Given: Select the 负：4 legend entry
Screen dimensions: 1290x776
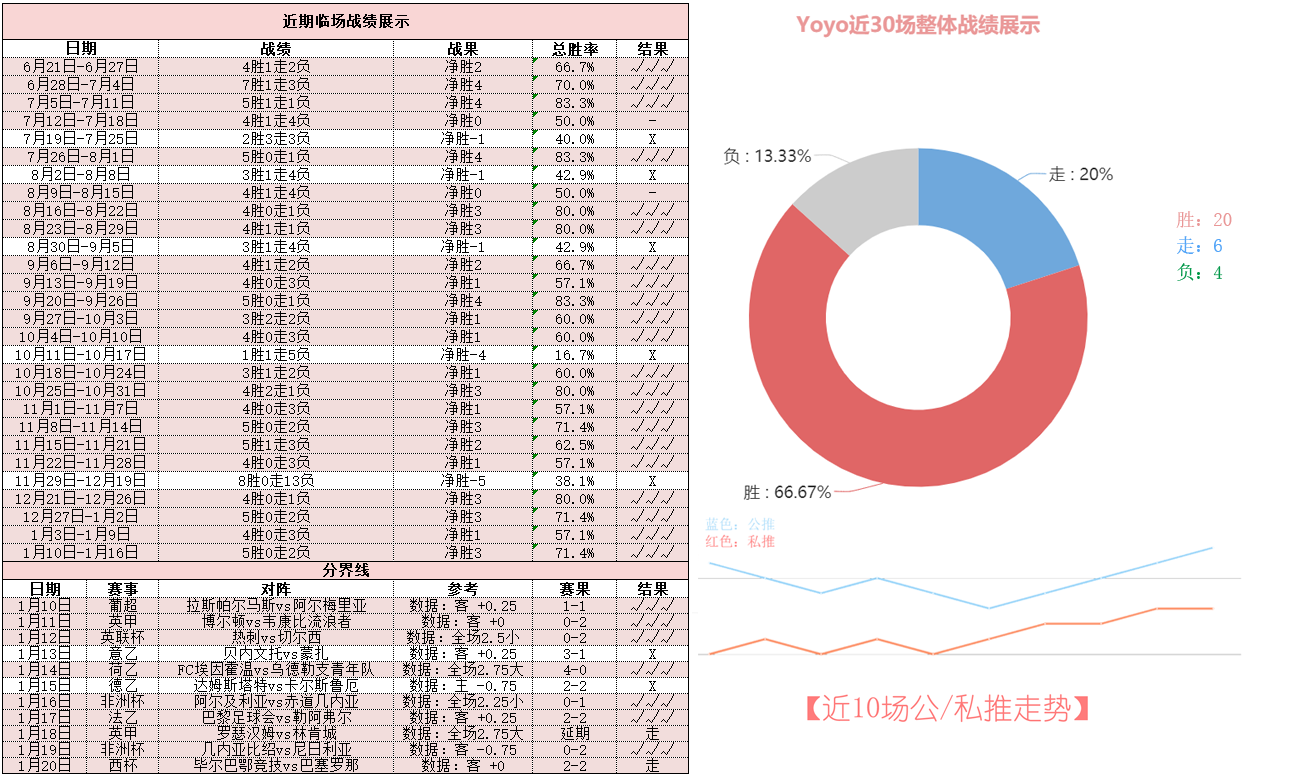Looking at the screenshot, I should [x=1199, y=272].
